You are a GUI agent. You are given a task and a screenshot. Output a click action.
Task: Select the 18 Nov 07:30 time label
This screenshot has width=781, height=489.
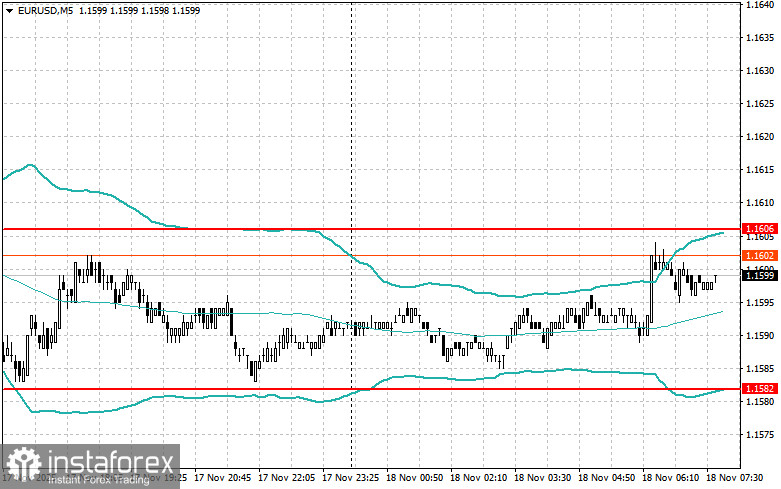coord(735,478)
